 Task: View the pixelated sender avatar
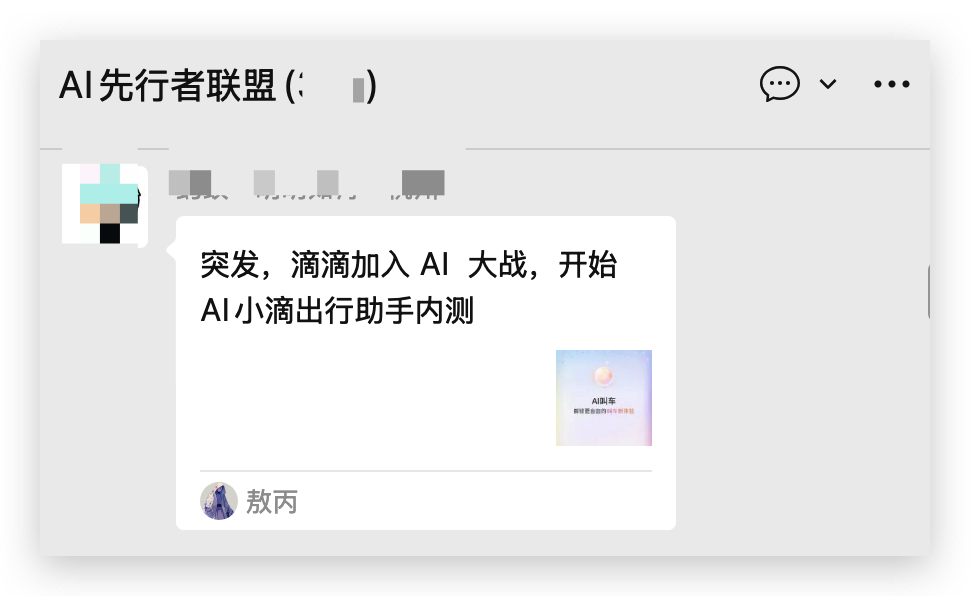point(104,205)
